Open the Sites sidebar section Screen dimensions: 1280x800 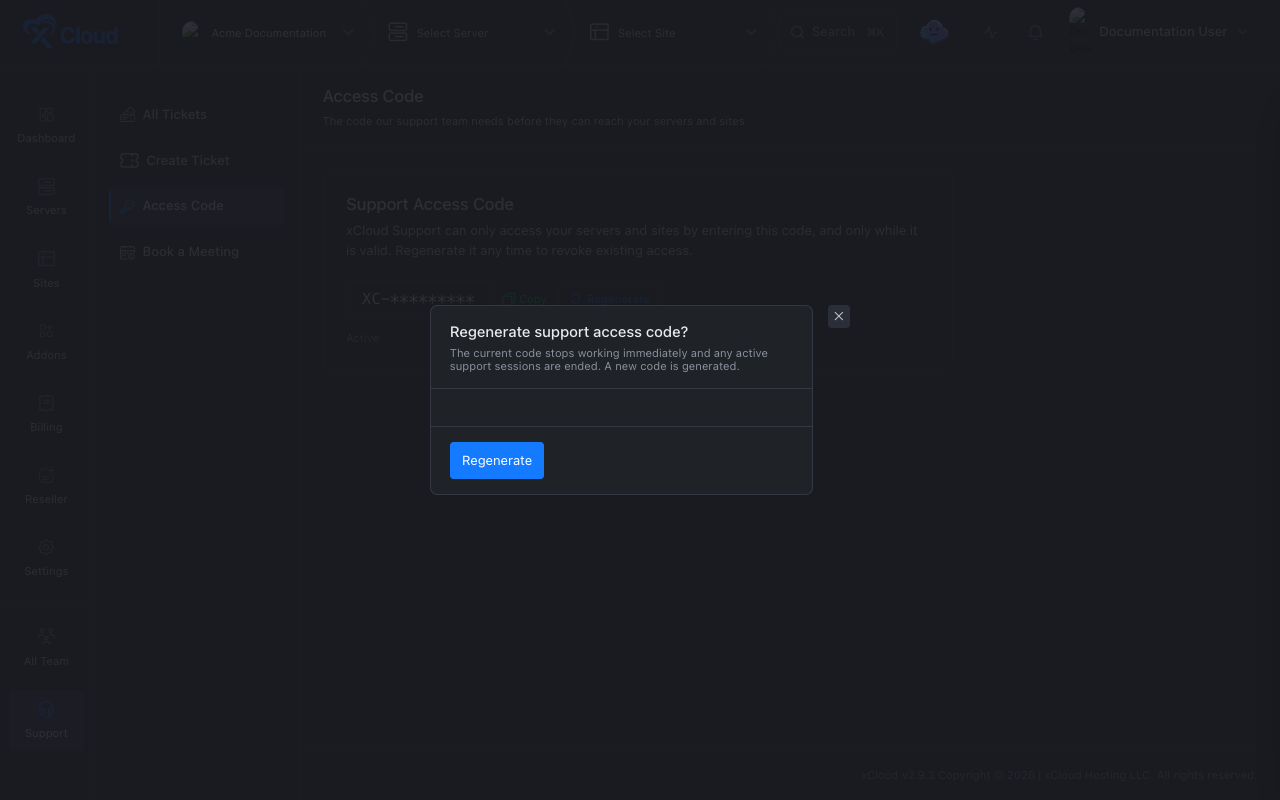pyautogui.click(x=46, y=271)
